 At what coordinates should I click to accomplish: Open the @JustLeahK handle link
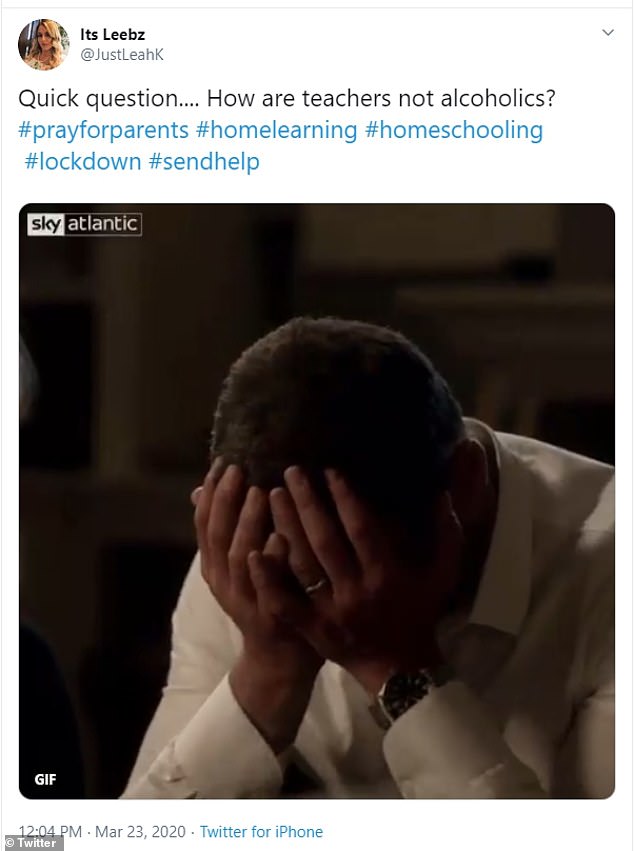(122, 55)
